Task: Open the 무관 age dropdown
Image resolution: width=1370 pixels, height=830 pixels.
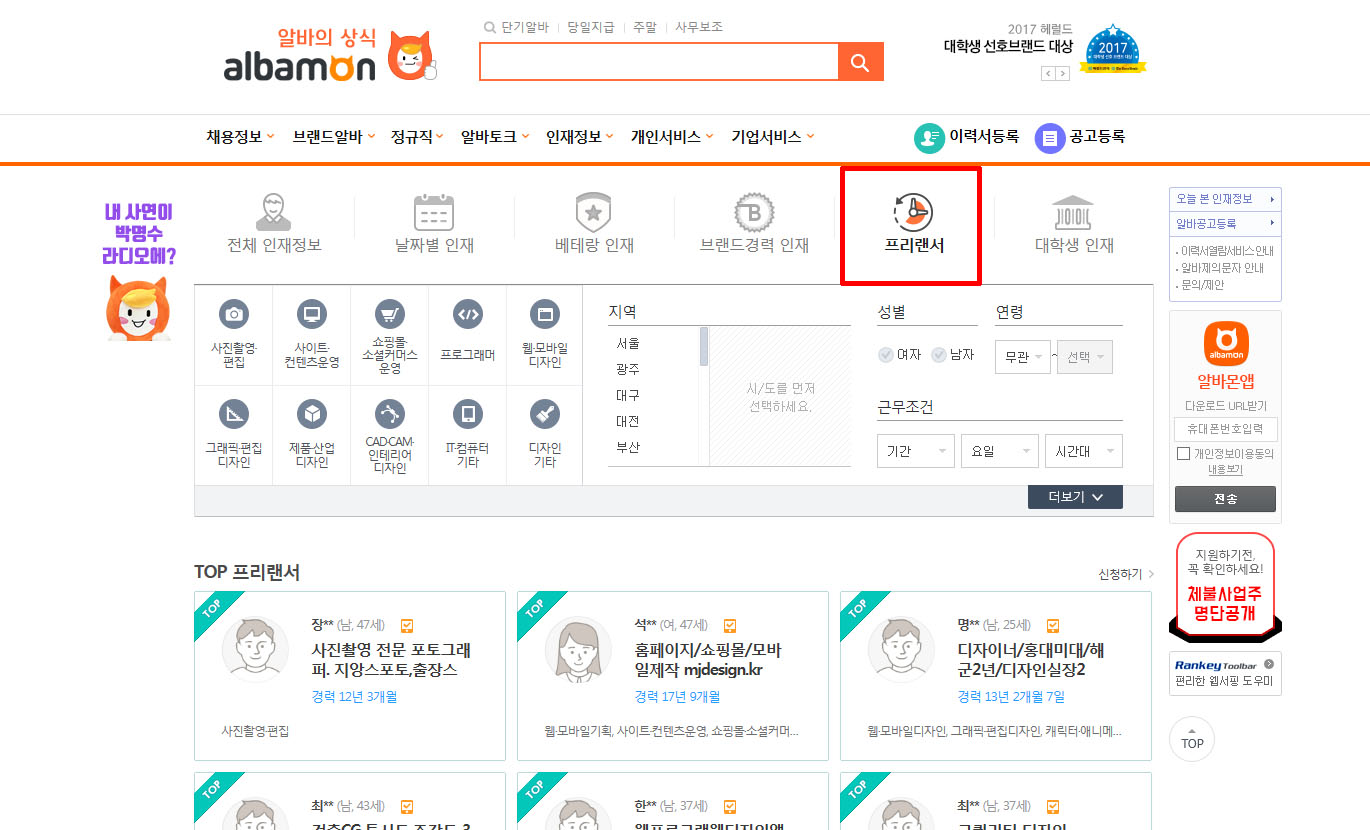Action: pyautogui.click(x=1022, y=357)
